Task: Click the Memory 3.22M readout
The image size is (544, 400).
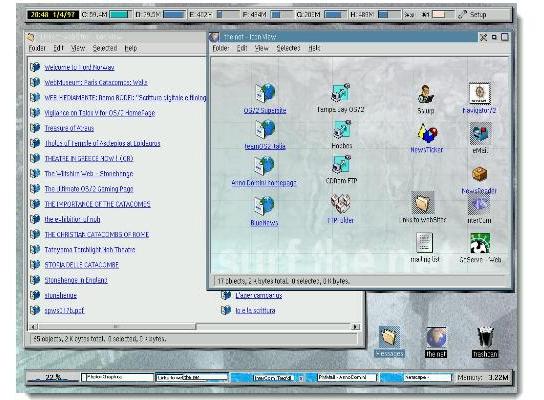Action: tap(483, 377)
